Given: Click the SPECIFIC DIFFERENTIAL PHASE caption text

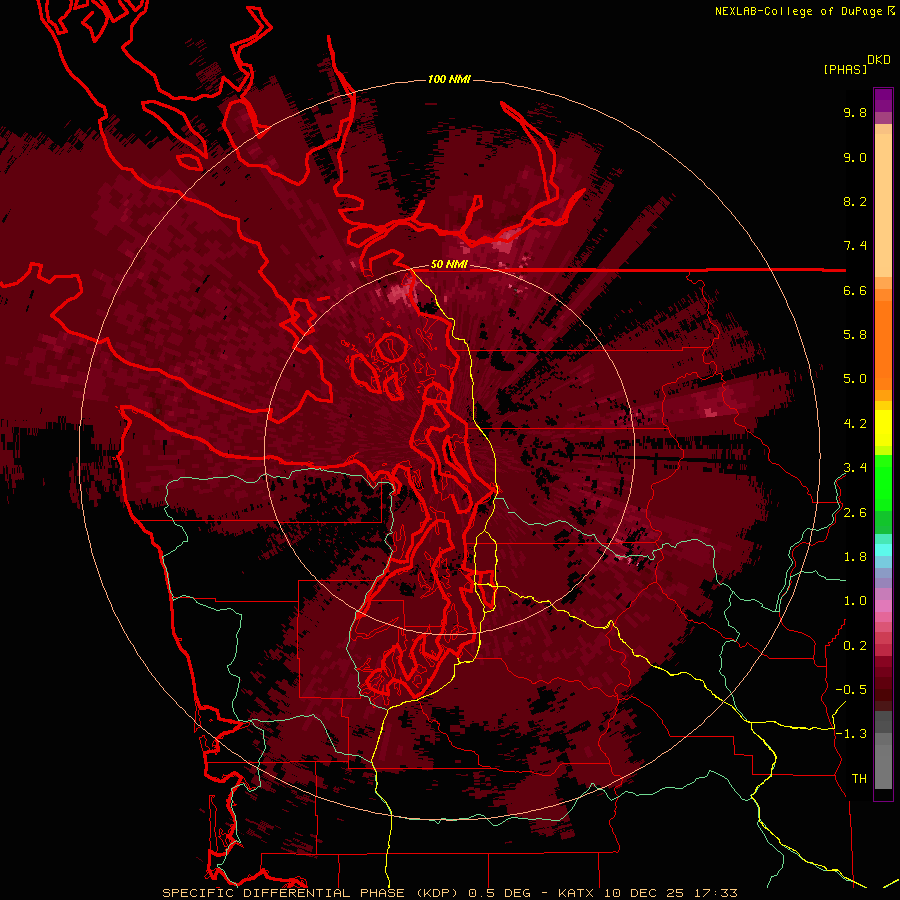Looking at the screenshot, I should point(284,893).
